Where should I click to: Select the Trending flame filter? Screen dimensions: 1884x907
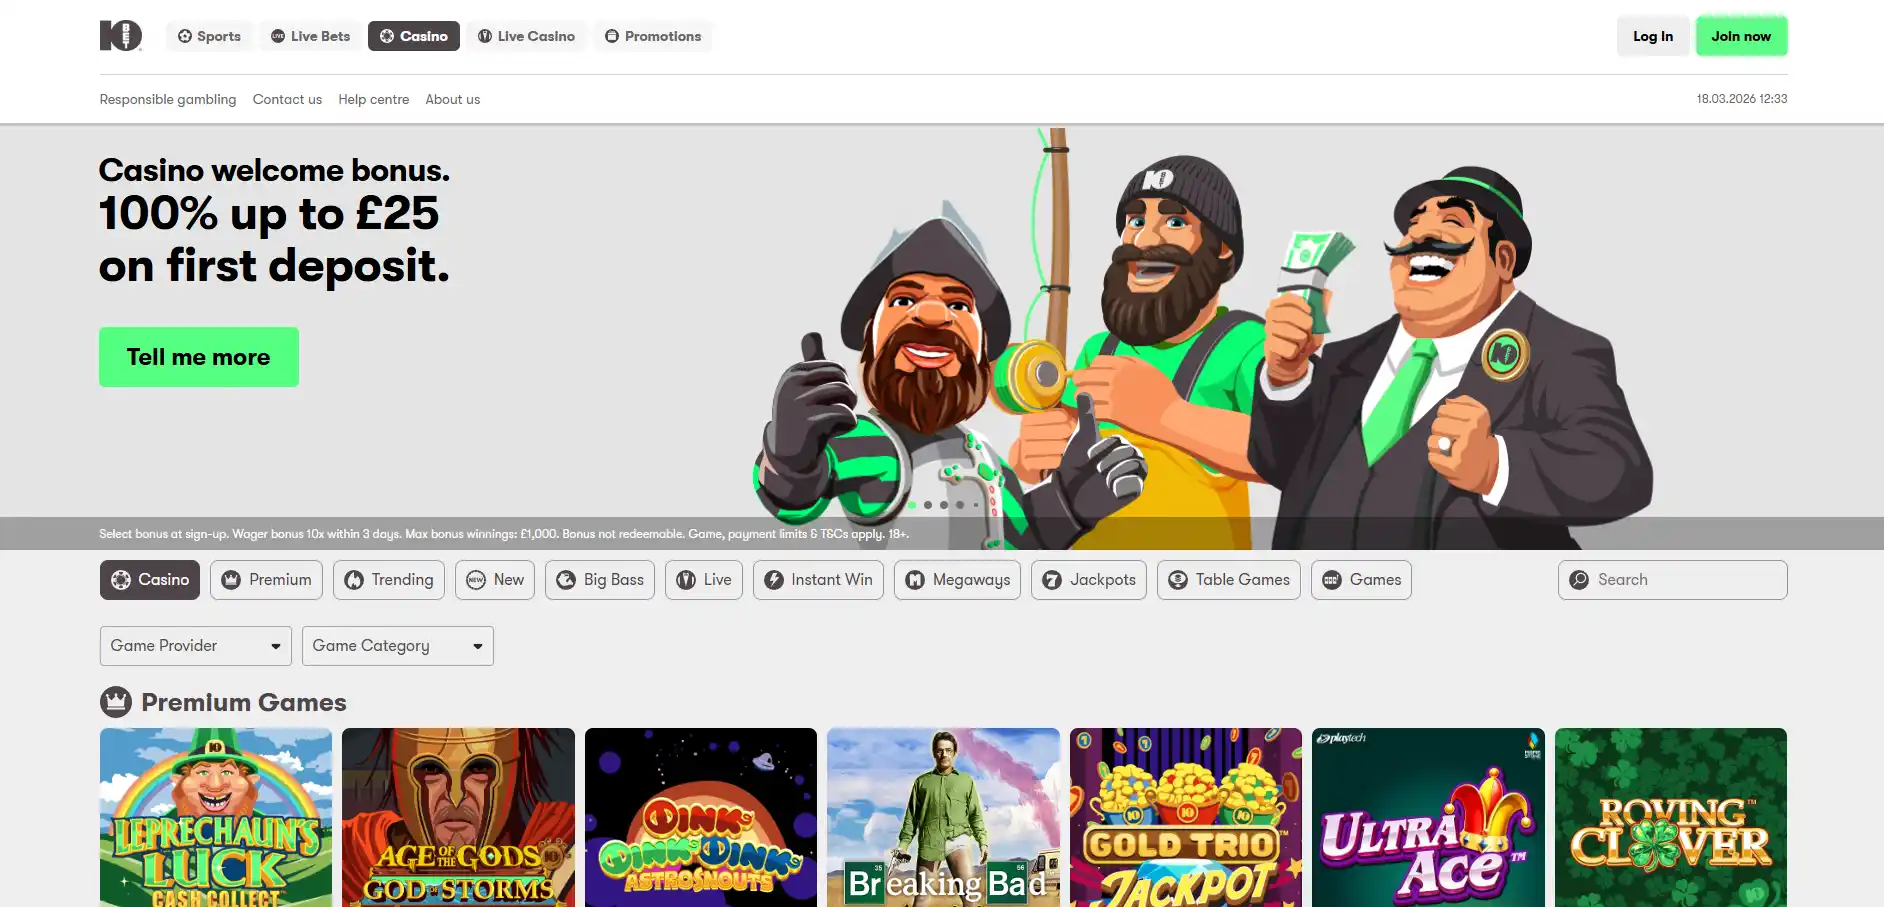pos(389,580)
